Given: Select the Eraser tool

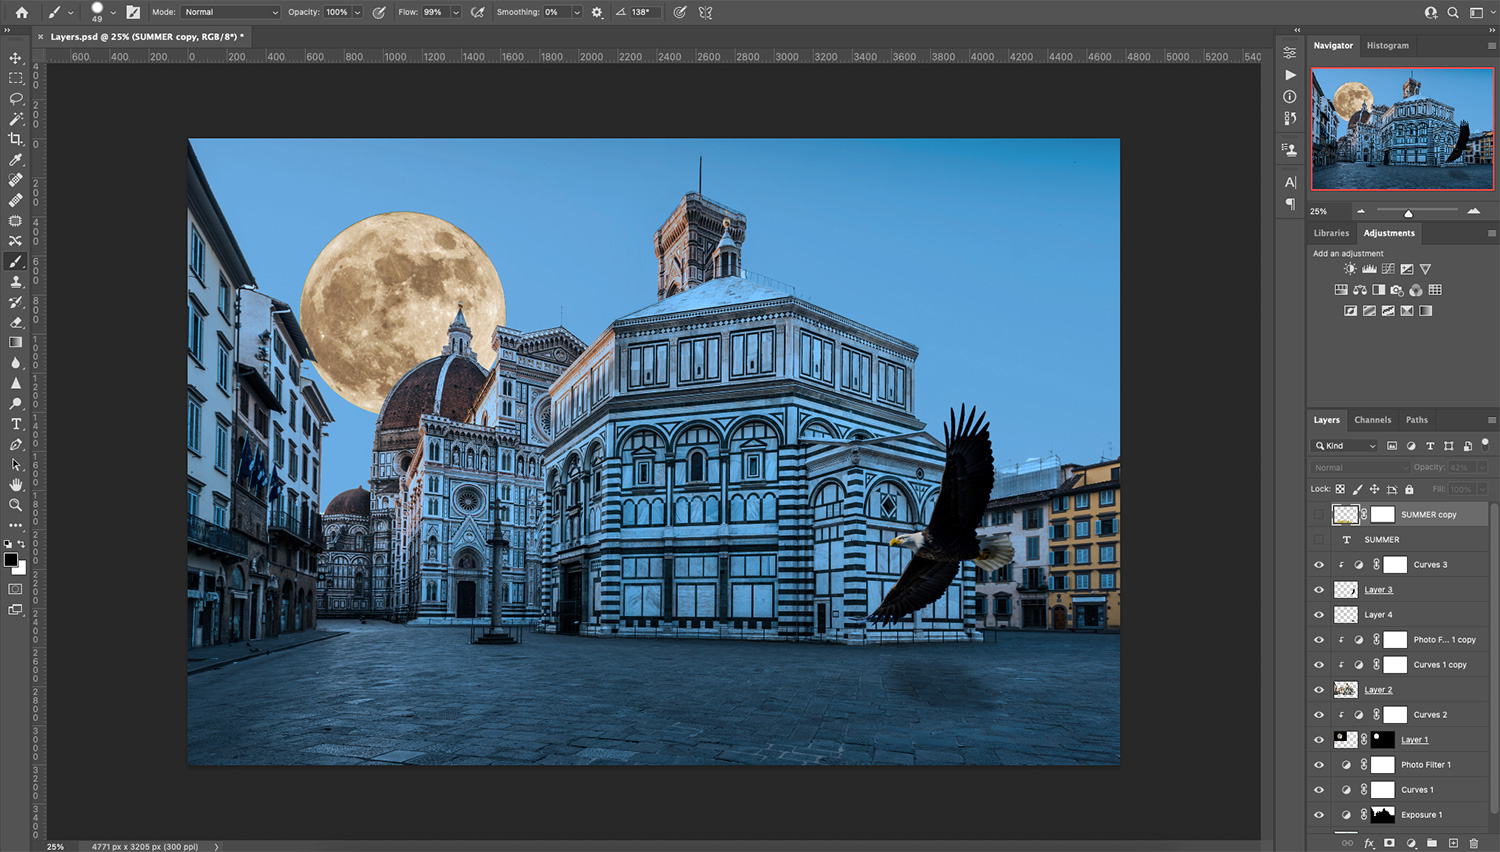Looking at the screenshot, I should click(x=15, y=322).
